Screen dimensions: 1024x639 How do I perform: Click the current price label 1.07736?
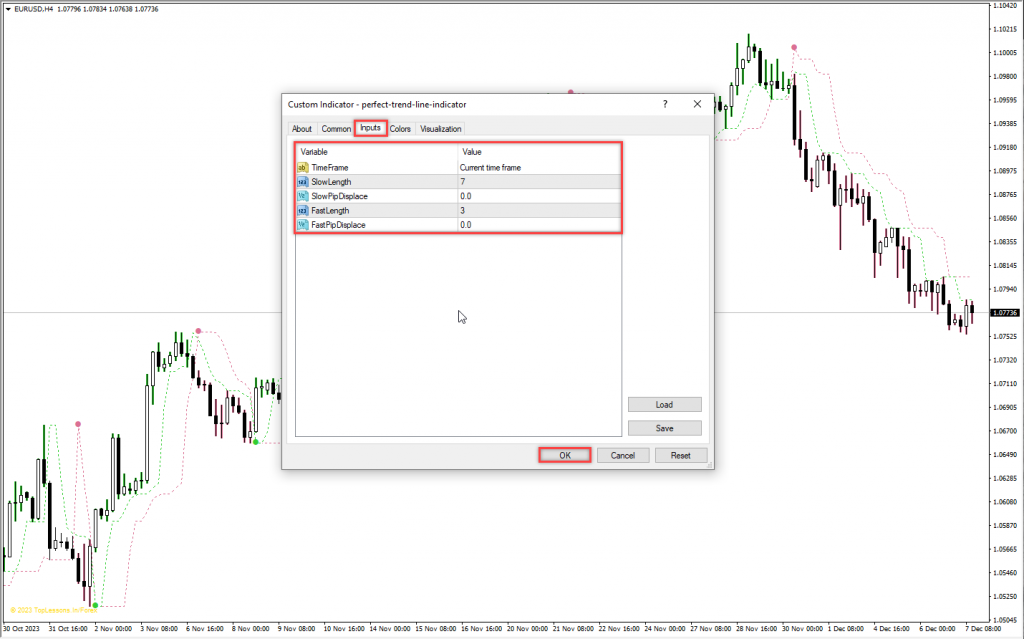(x=1004, y=313)
